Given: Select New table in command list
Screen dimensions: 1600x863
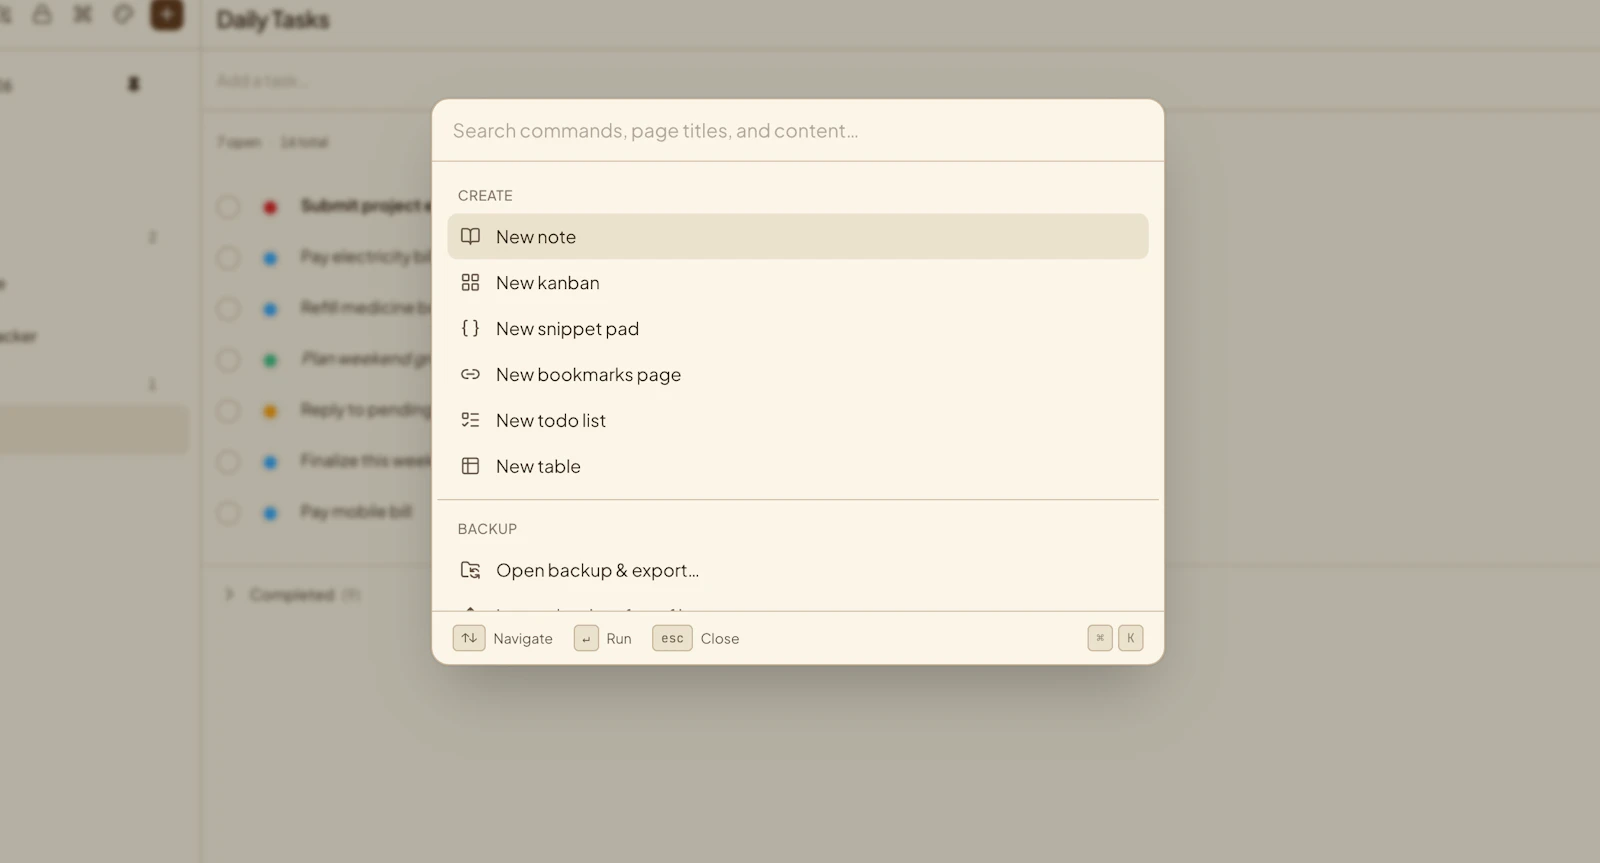Looking at the screenshot, I should [797, 467].
